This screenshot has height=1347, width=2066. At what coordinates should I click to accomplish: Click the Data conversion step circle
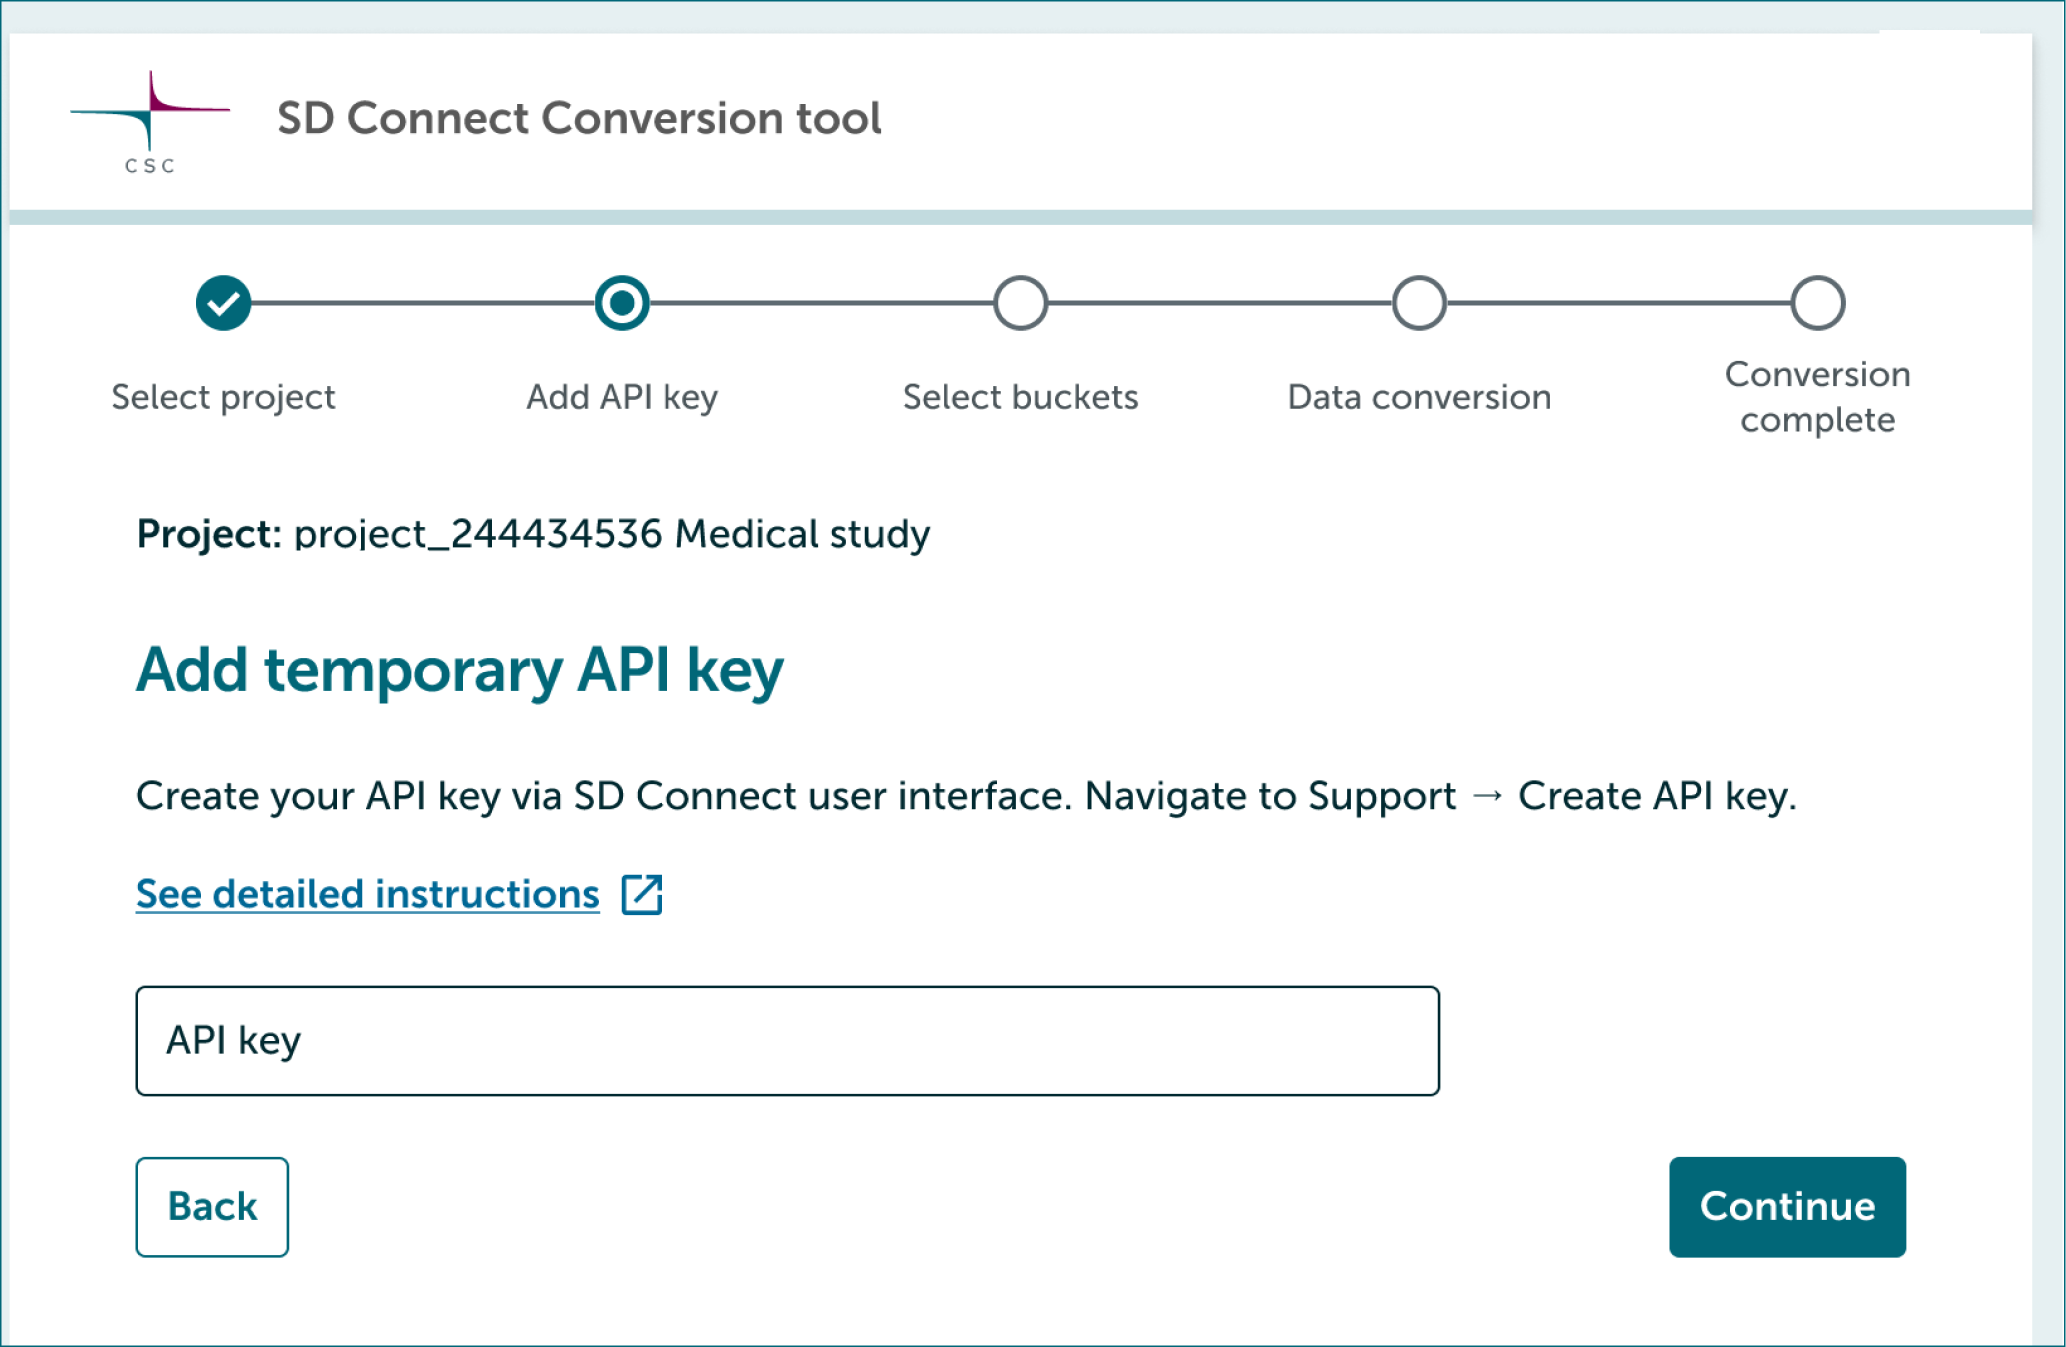[1418, 302]
